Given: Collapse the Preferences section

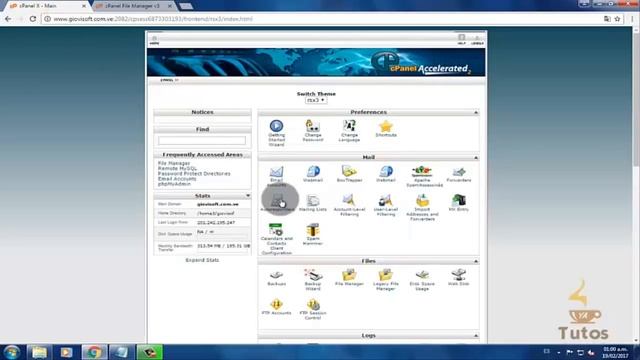Looking at the screenshot, I should pos(476,112).
